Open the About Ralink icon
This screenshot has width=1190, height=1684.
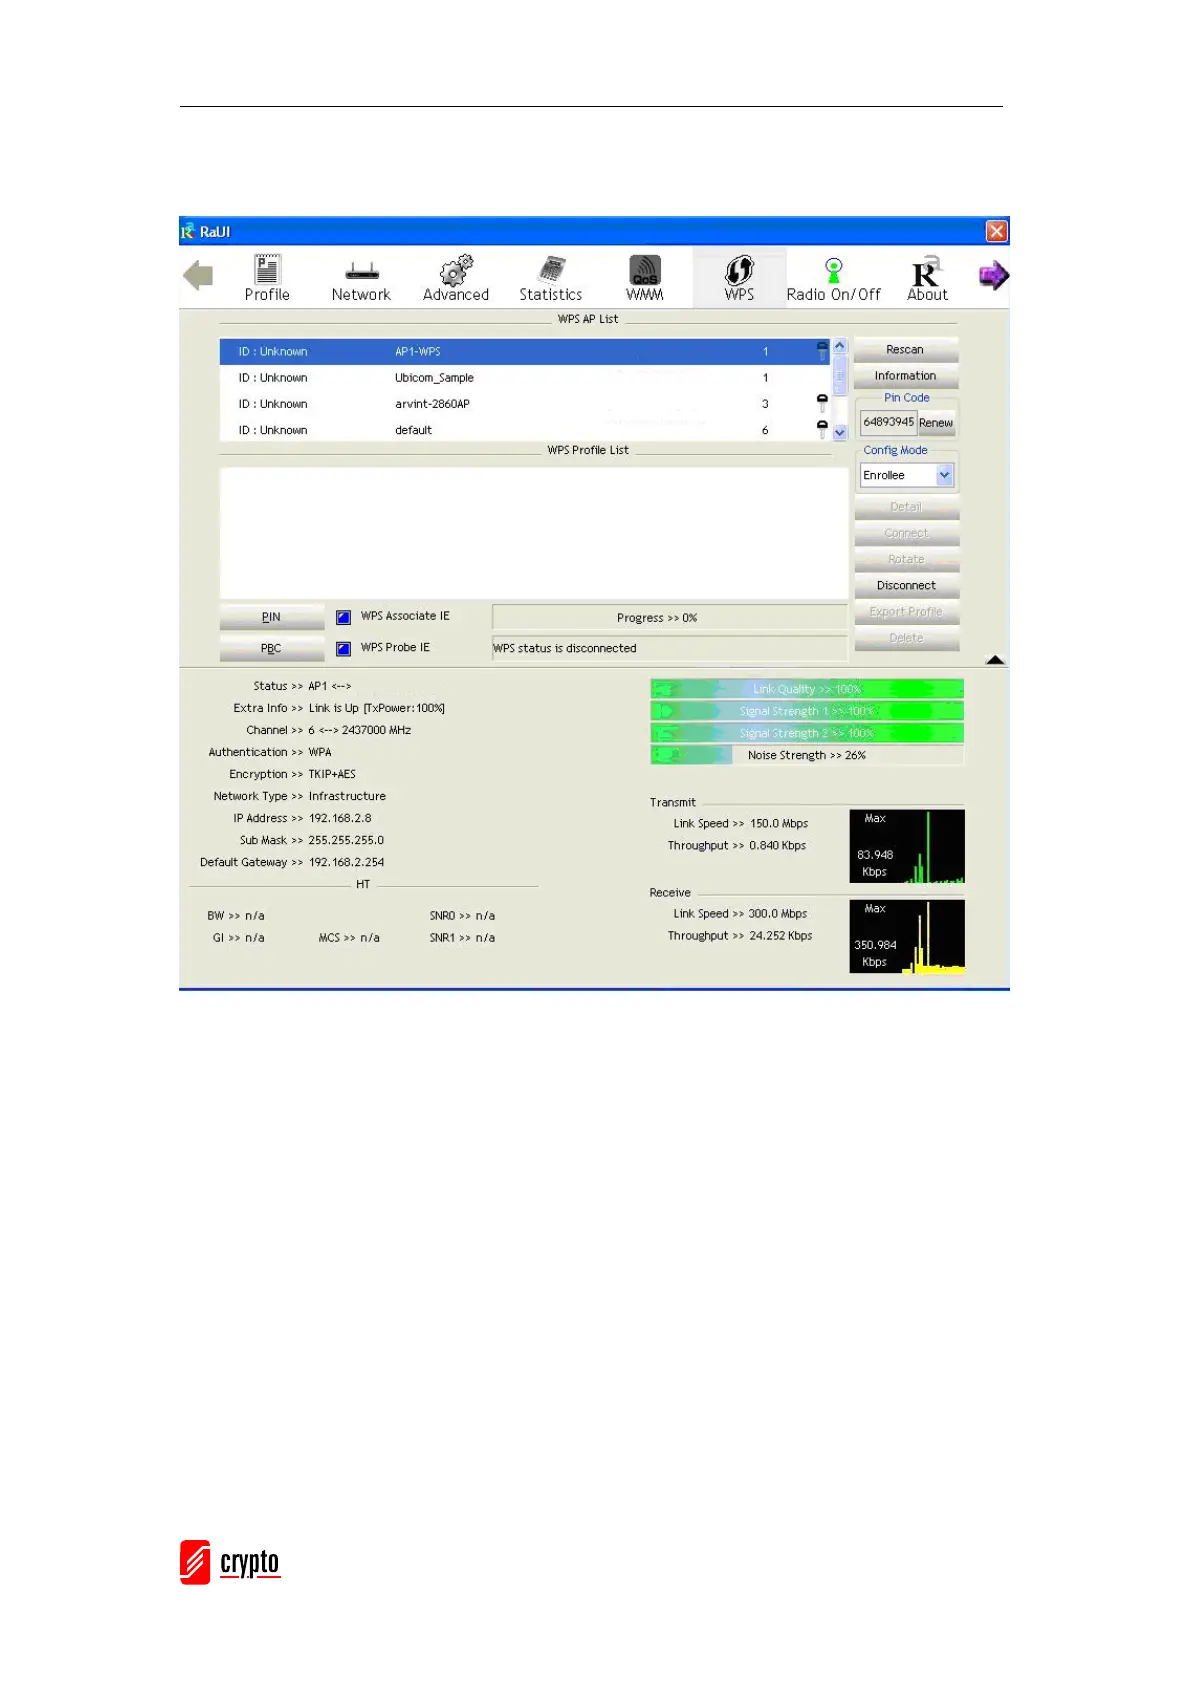coord(927,277)
